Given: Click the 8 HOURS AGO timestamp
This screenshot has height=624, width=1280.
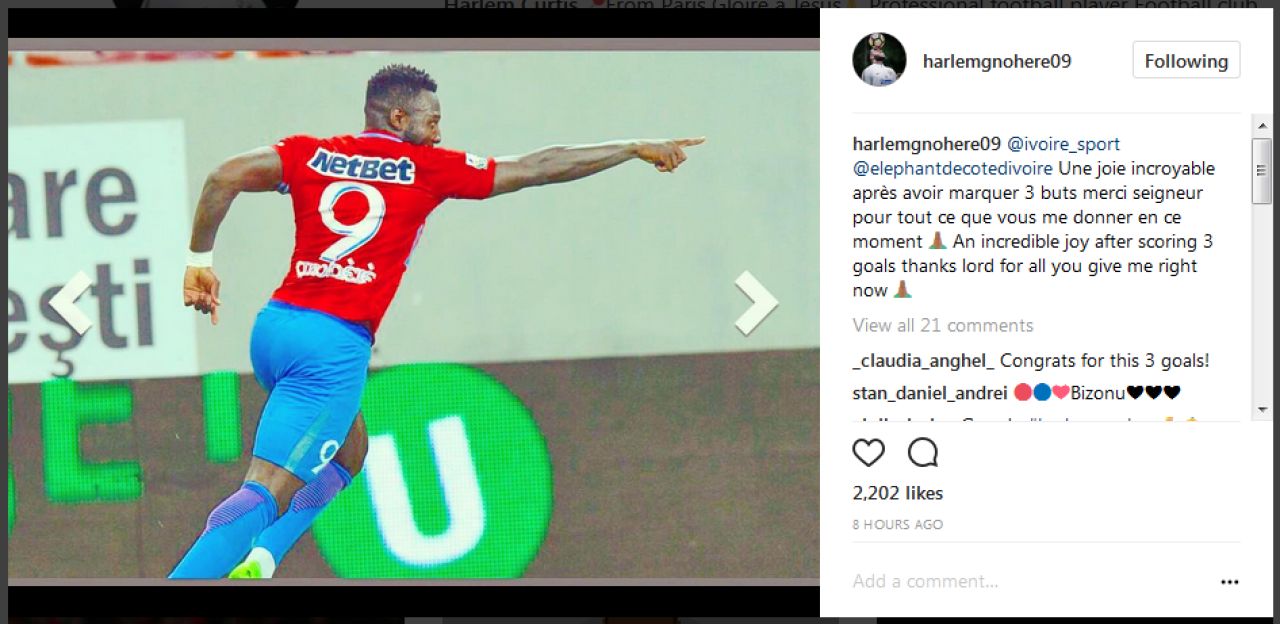Looking at the screenshot, I should click(898, 524).
